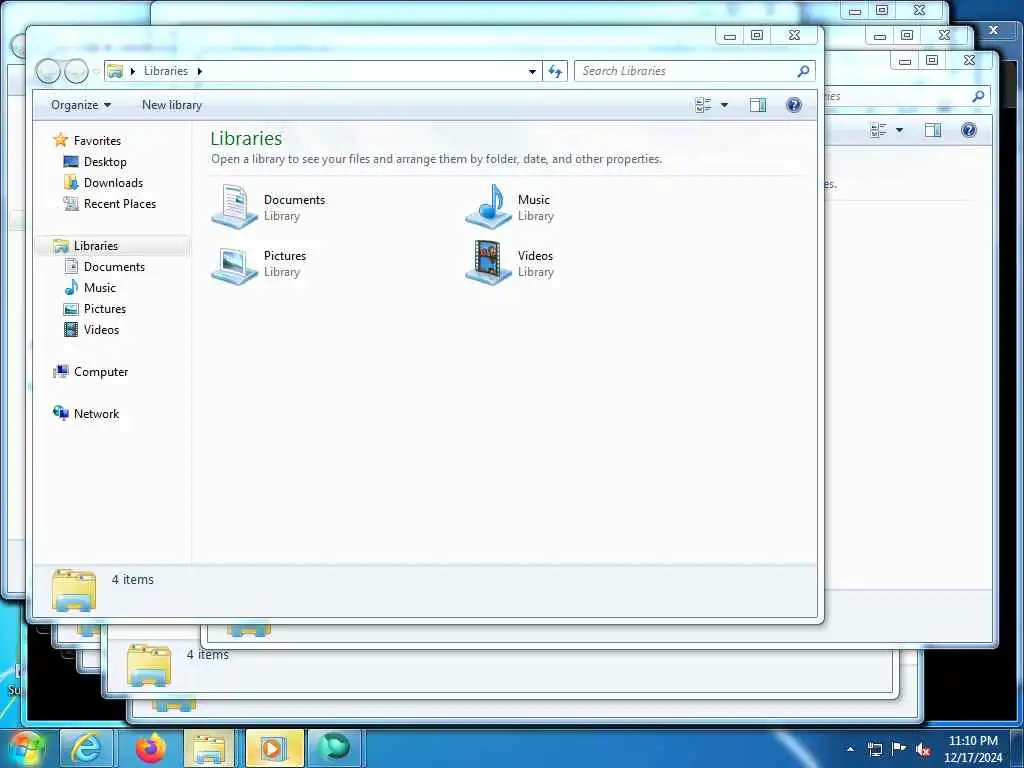Launch Firefox from the taskbar
This screenshot has width=1024, height=768.
pyautogui.click(x=150, y=748)
